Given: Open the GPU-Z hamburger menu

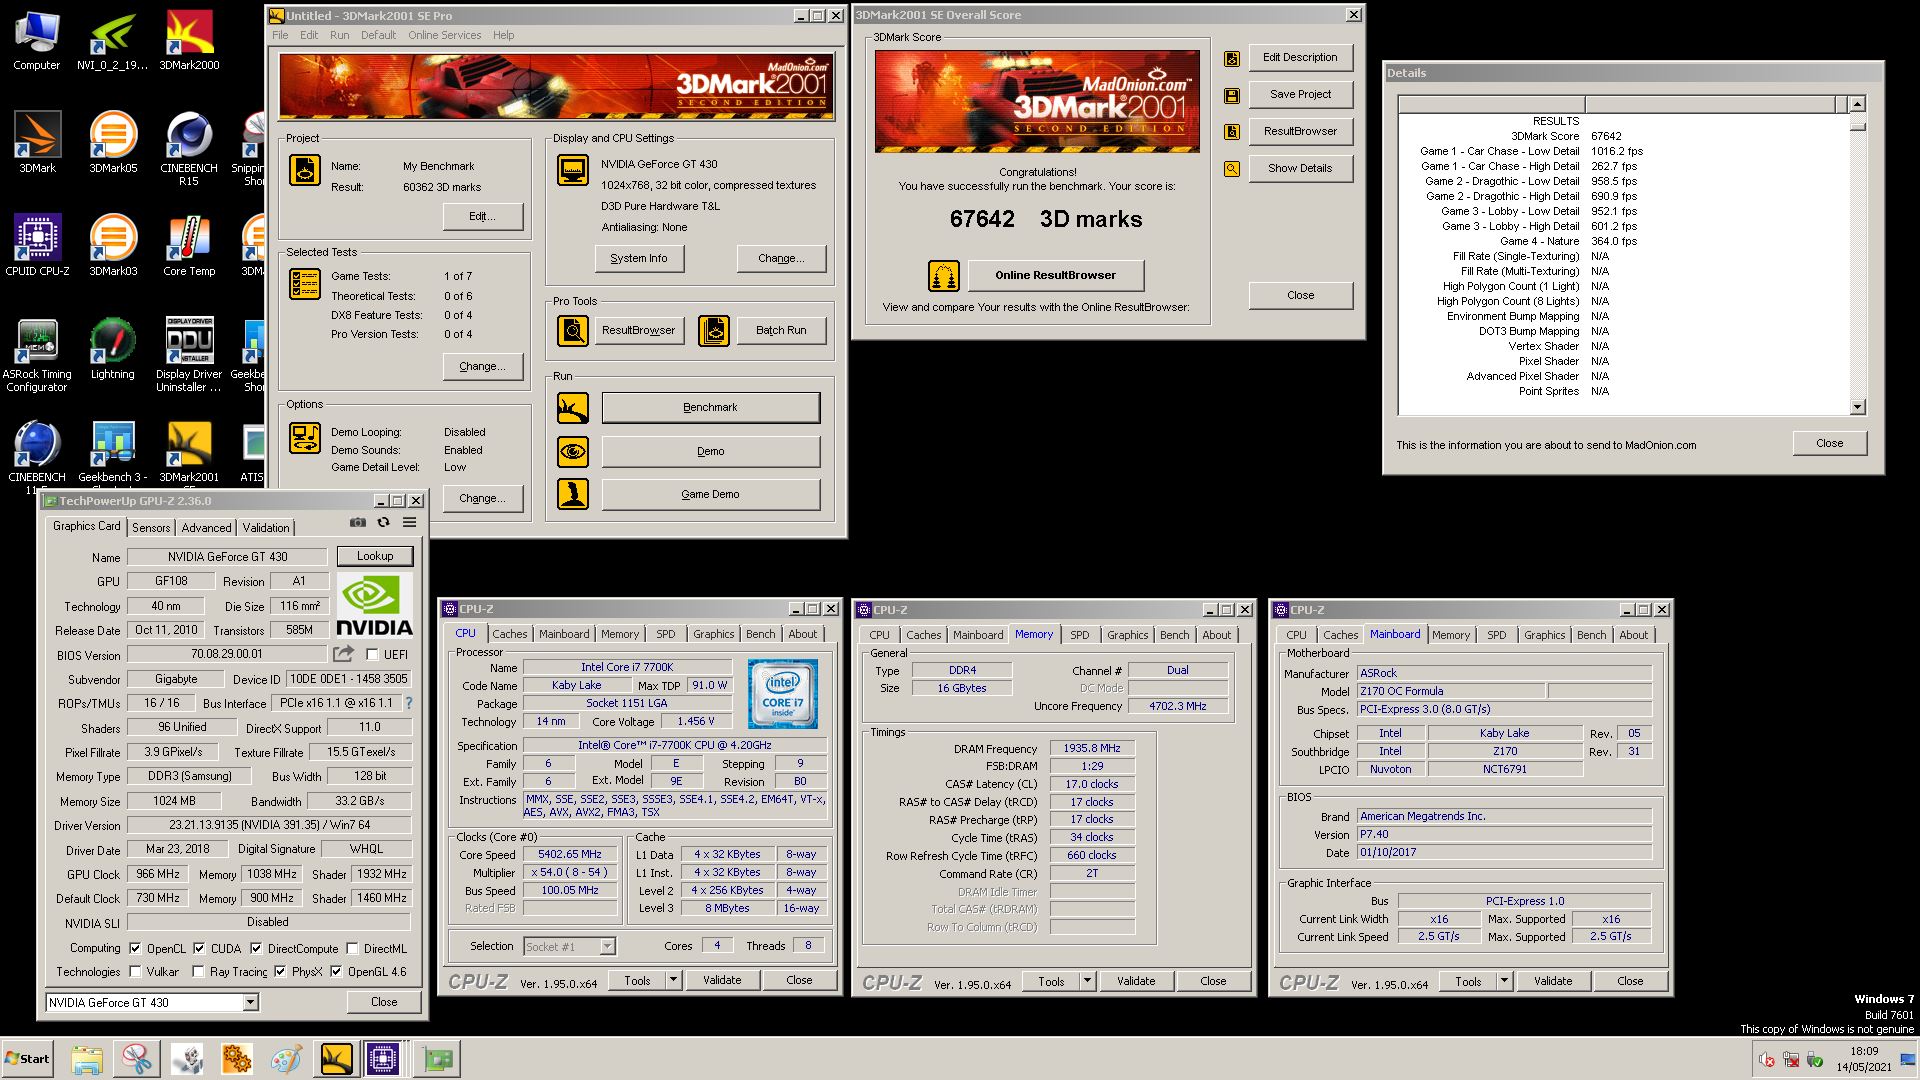Looking at the screenshot, I should [x=410, y=522].
